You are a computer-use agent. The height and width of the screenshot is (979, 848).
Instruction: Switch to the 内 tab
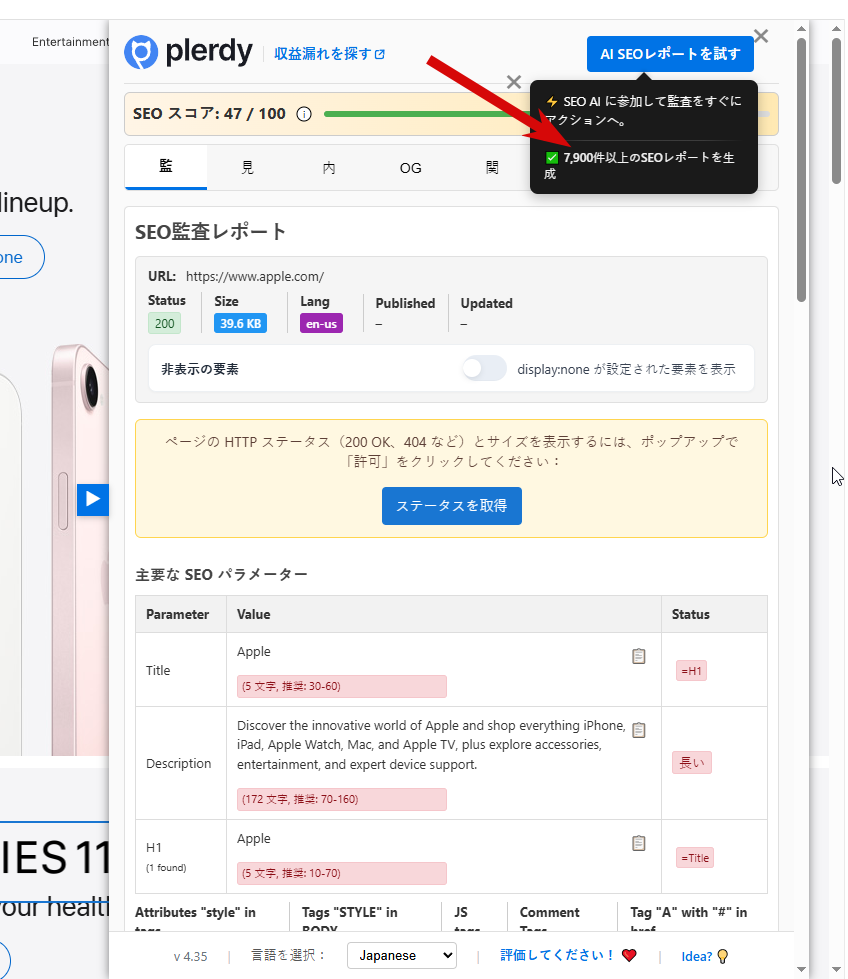pos(329,167)
